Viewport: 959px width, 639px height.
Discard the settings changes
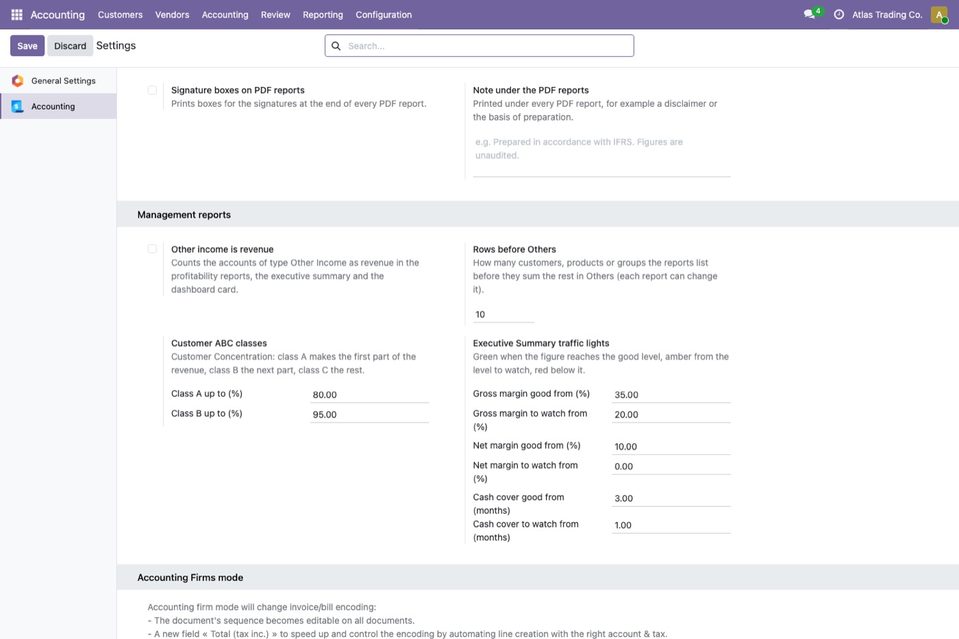[70, 46]
